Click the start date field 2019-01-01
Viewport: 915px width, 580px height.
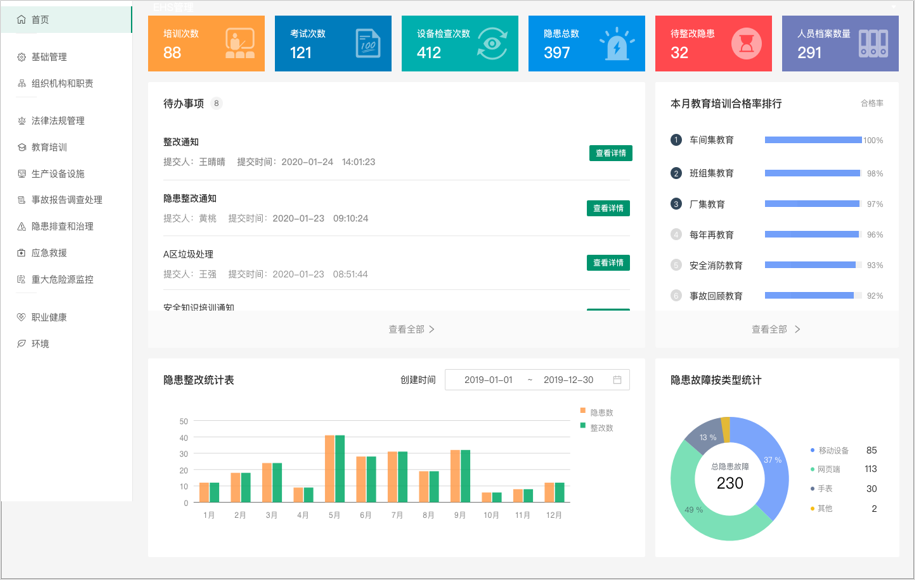[488, 380]
